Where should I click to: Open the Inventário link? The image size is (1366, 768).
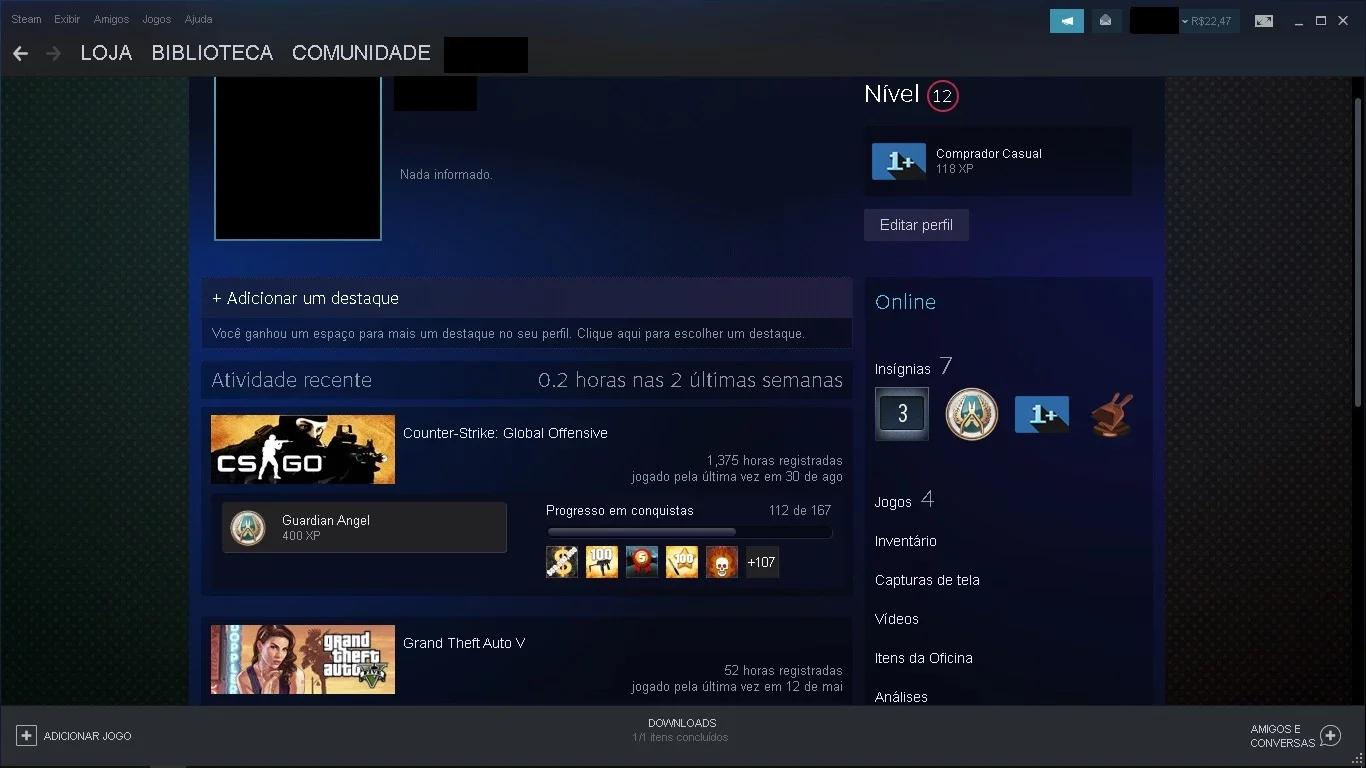pos(906,541)
